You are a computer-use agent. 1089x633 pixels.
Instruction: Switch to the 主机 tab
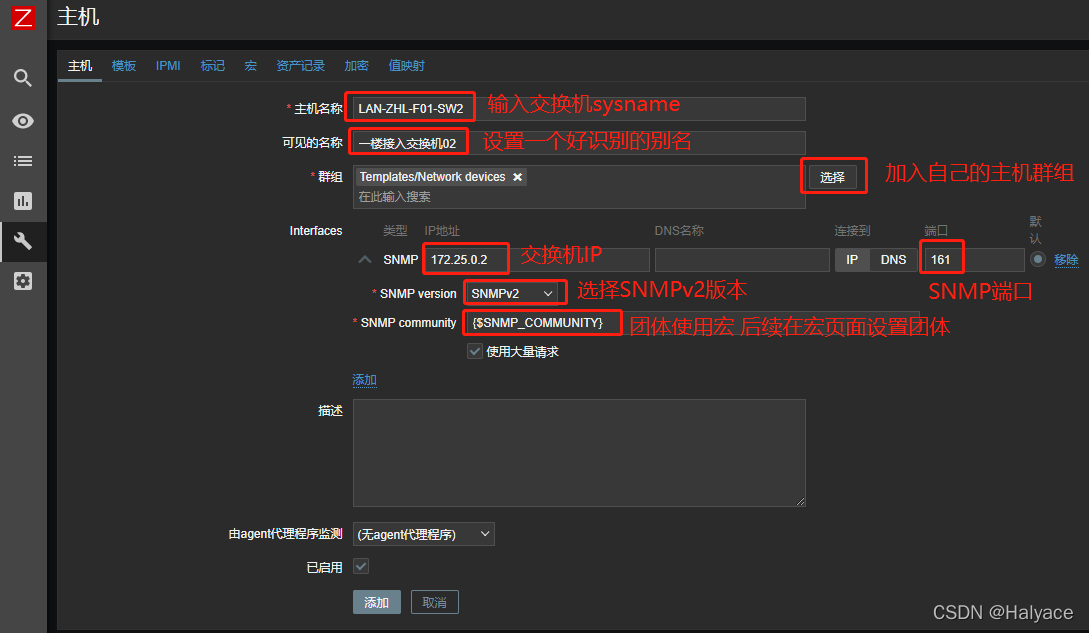tap(80, 66)
